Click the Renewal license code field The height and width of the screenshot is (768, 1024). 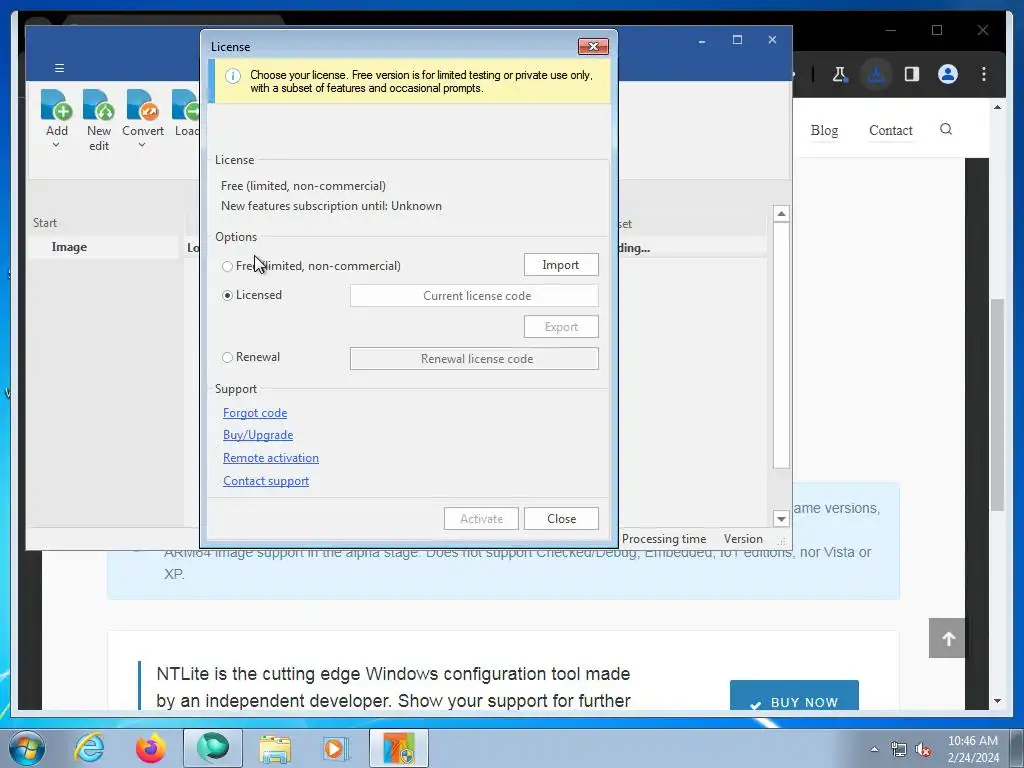pos(474,359)
